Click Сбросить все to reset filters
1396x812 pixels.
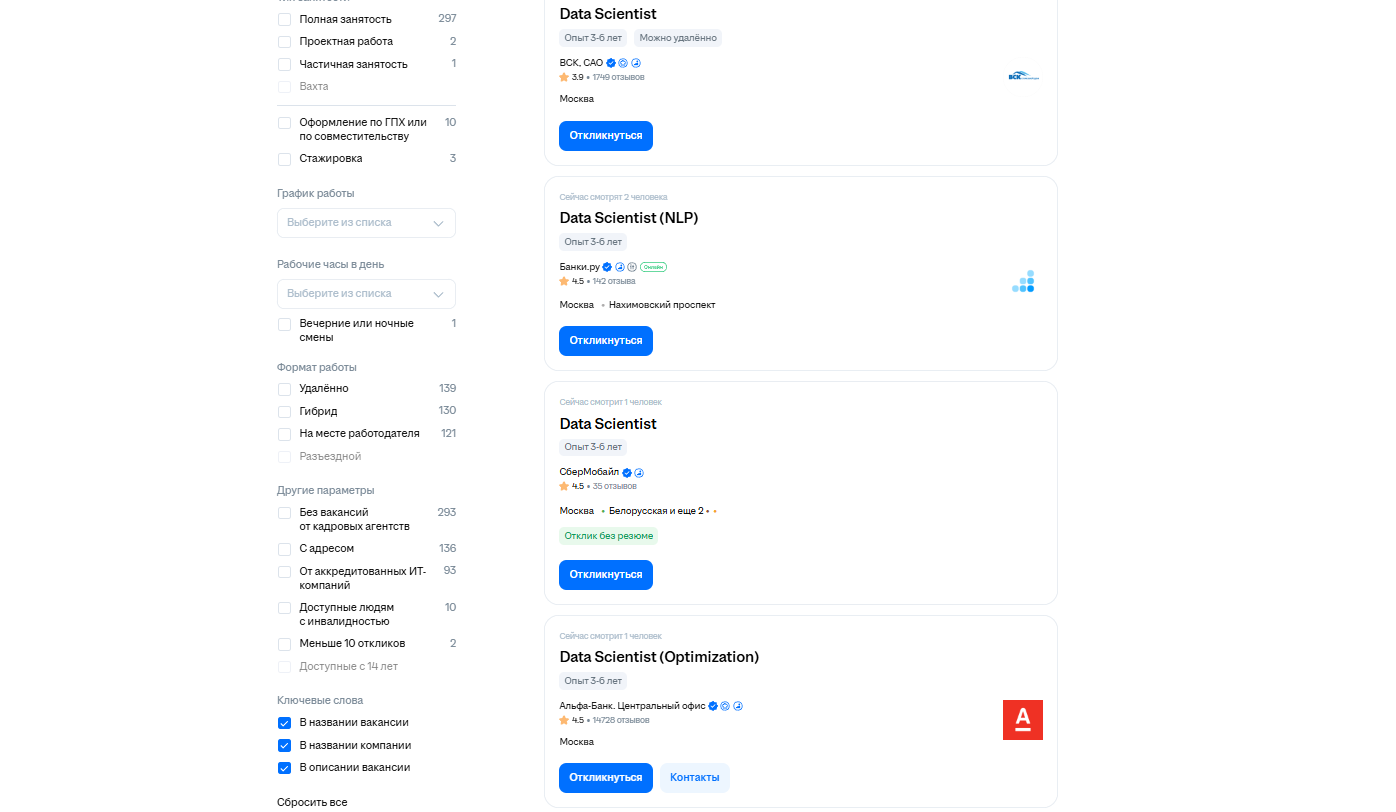[312, 802]
